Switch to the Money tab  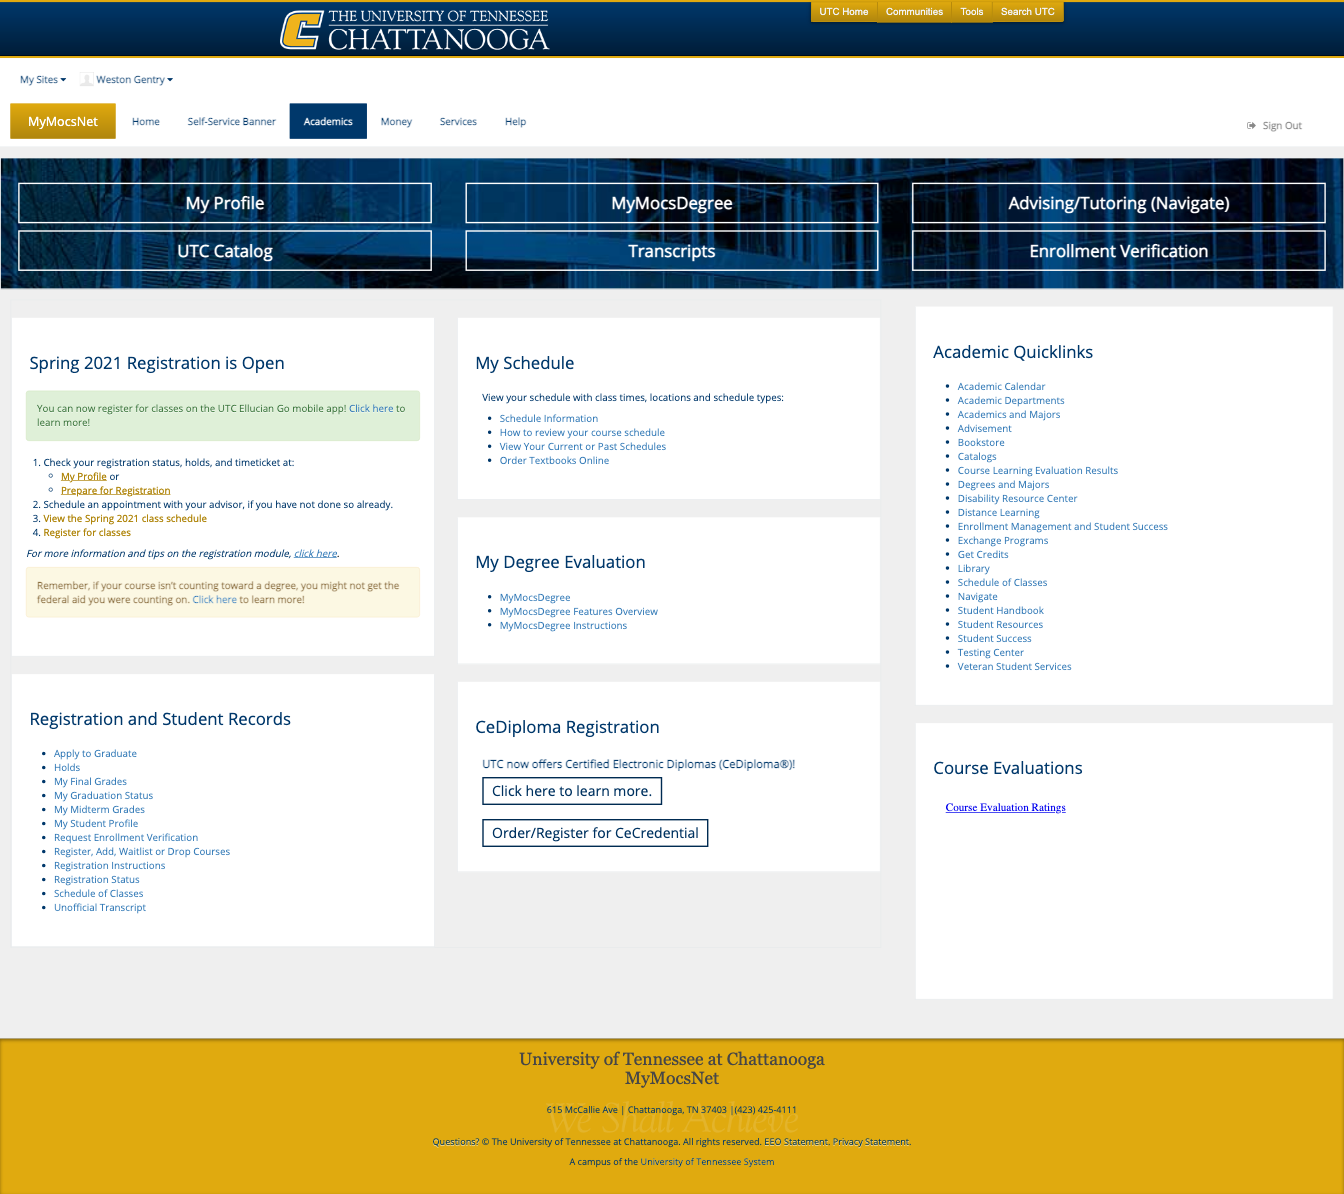(x=396, y=122)
